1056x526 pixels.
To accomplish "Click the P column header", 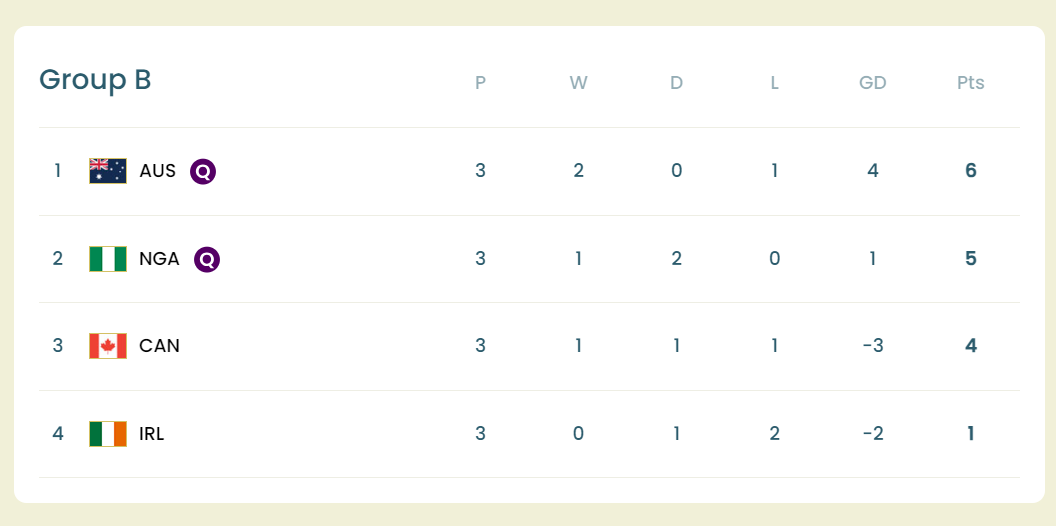I will pos(481,83).
